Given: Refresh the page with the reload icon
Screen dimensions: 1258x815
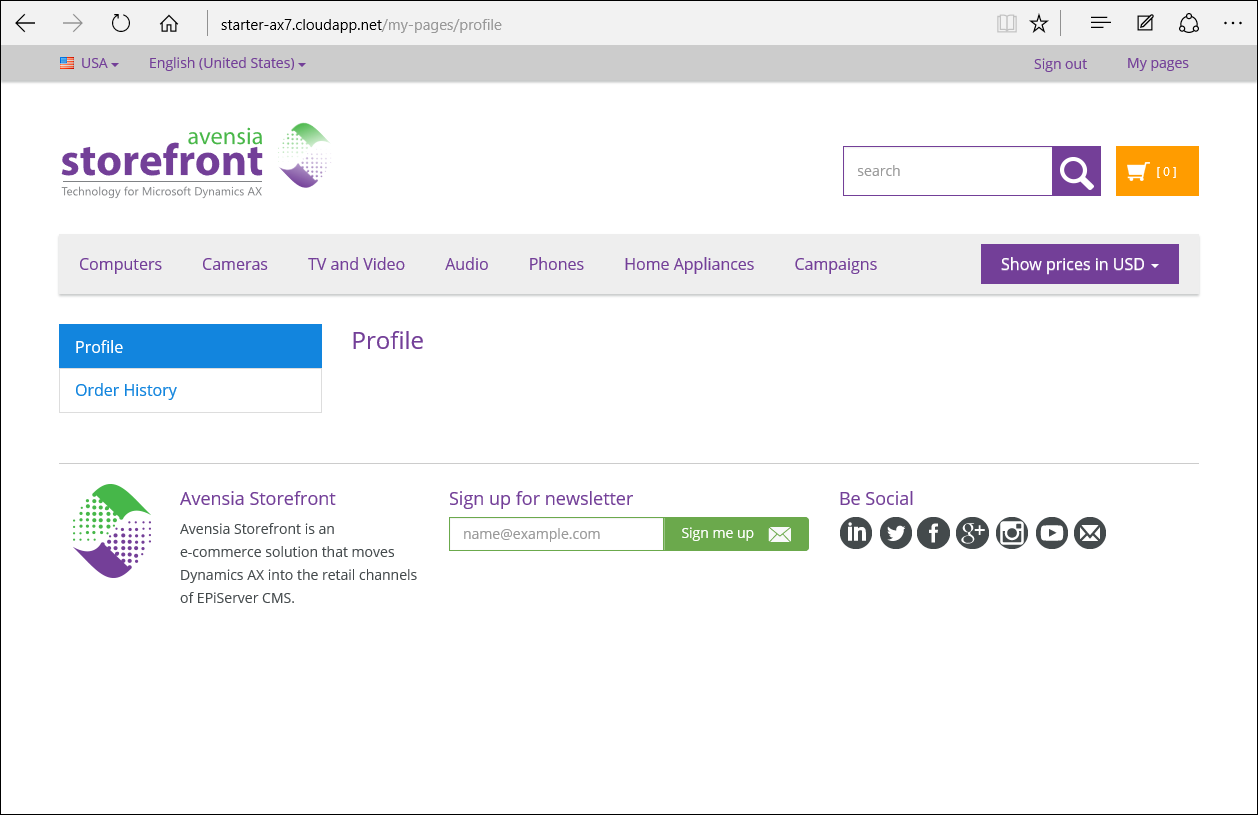Looking at the screenshot, I should click(121, 23).
